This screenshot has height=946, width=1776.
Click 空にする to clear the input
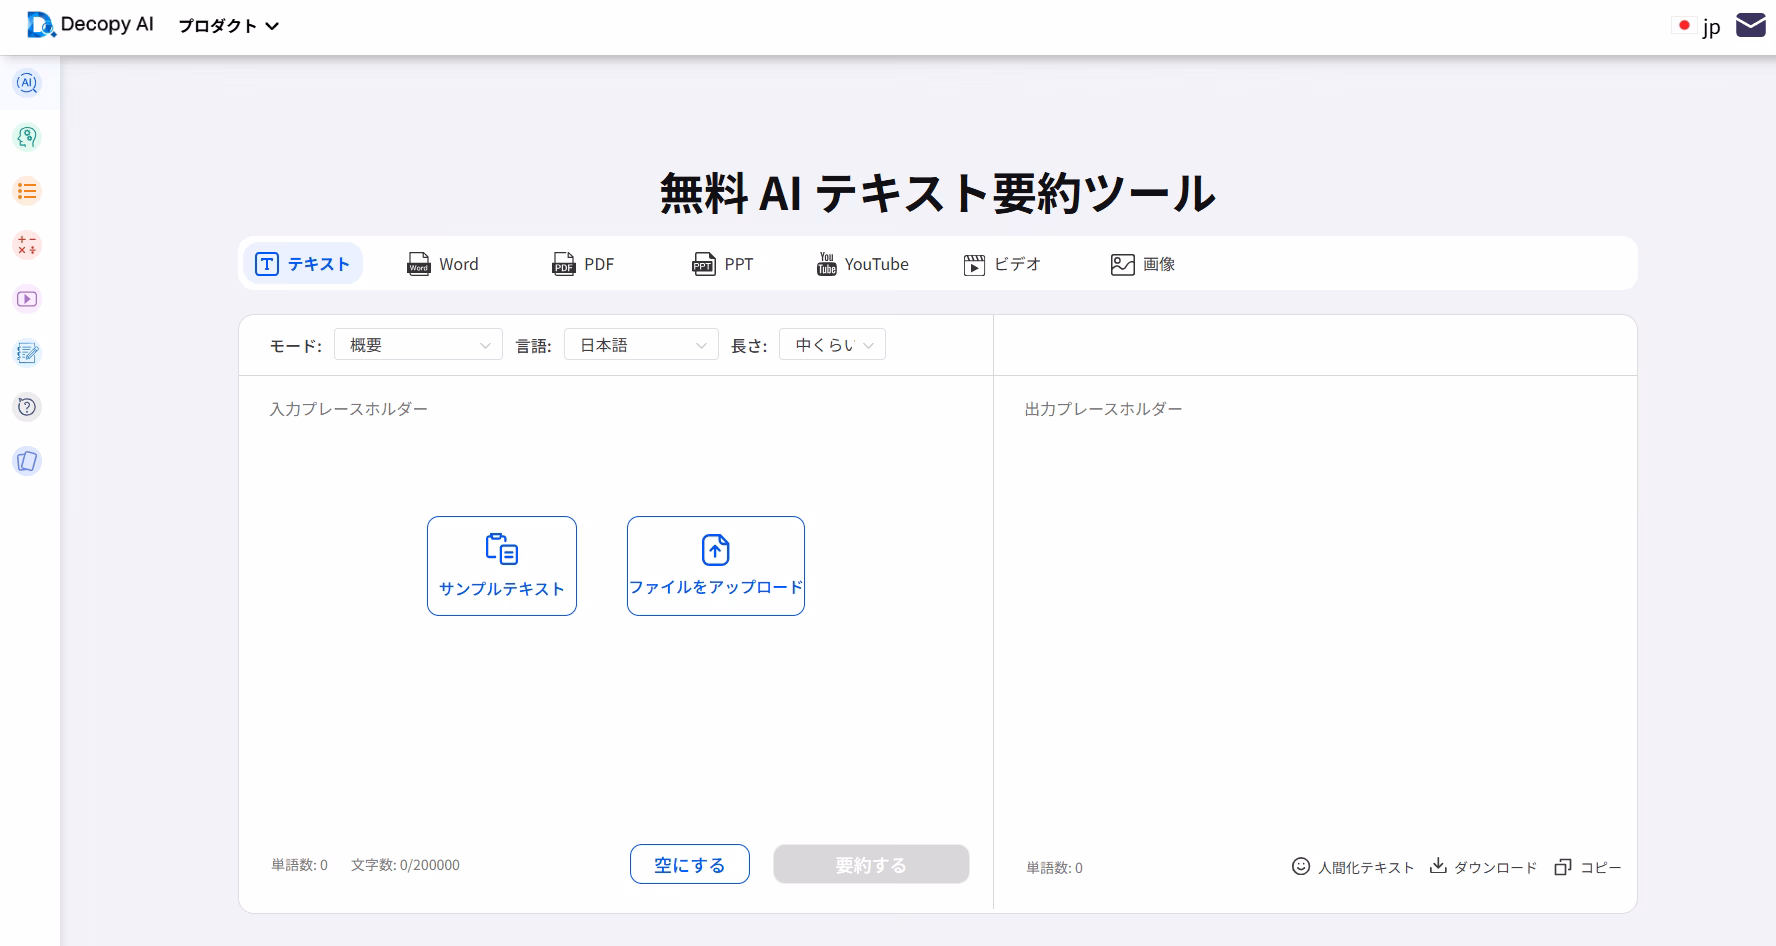click(x=689, y=863)
